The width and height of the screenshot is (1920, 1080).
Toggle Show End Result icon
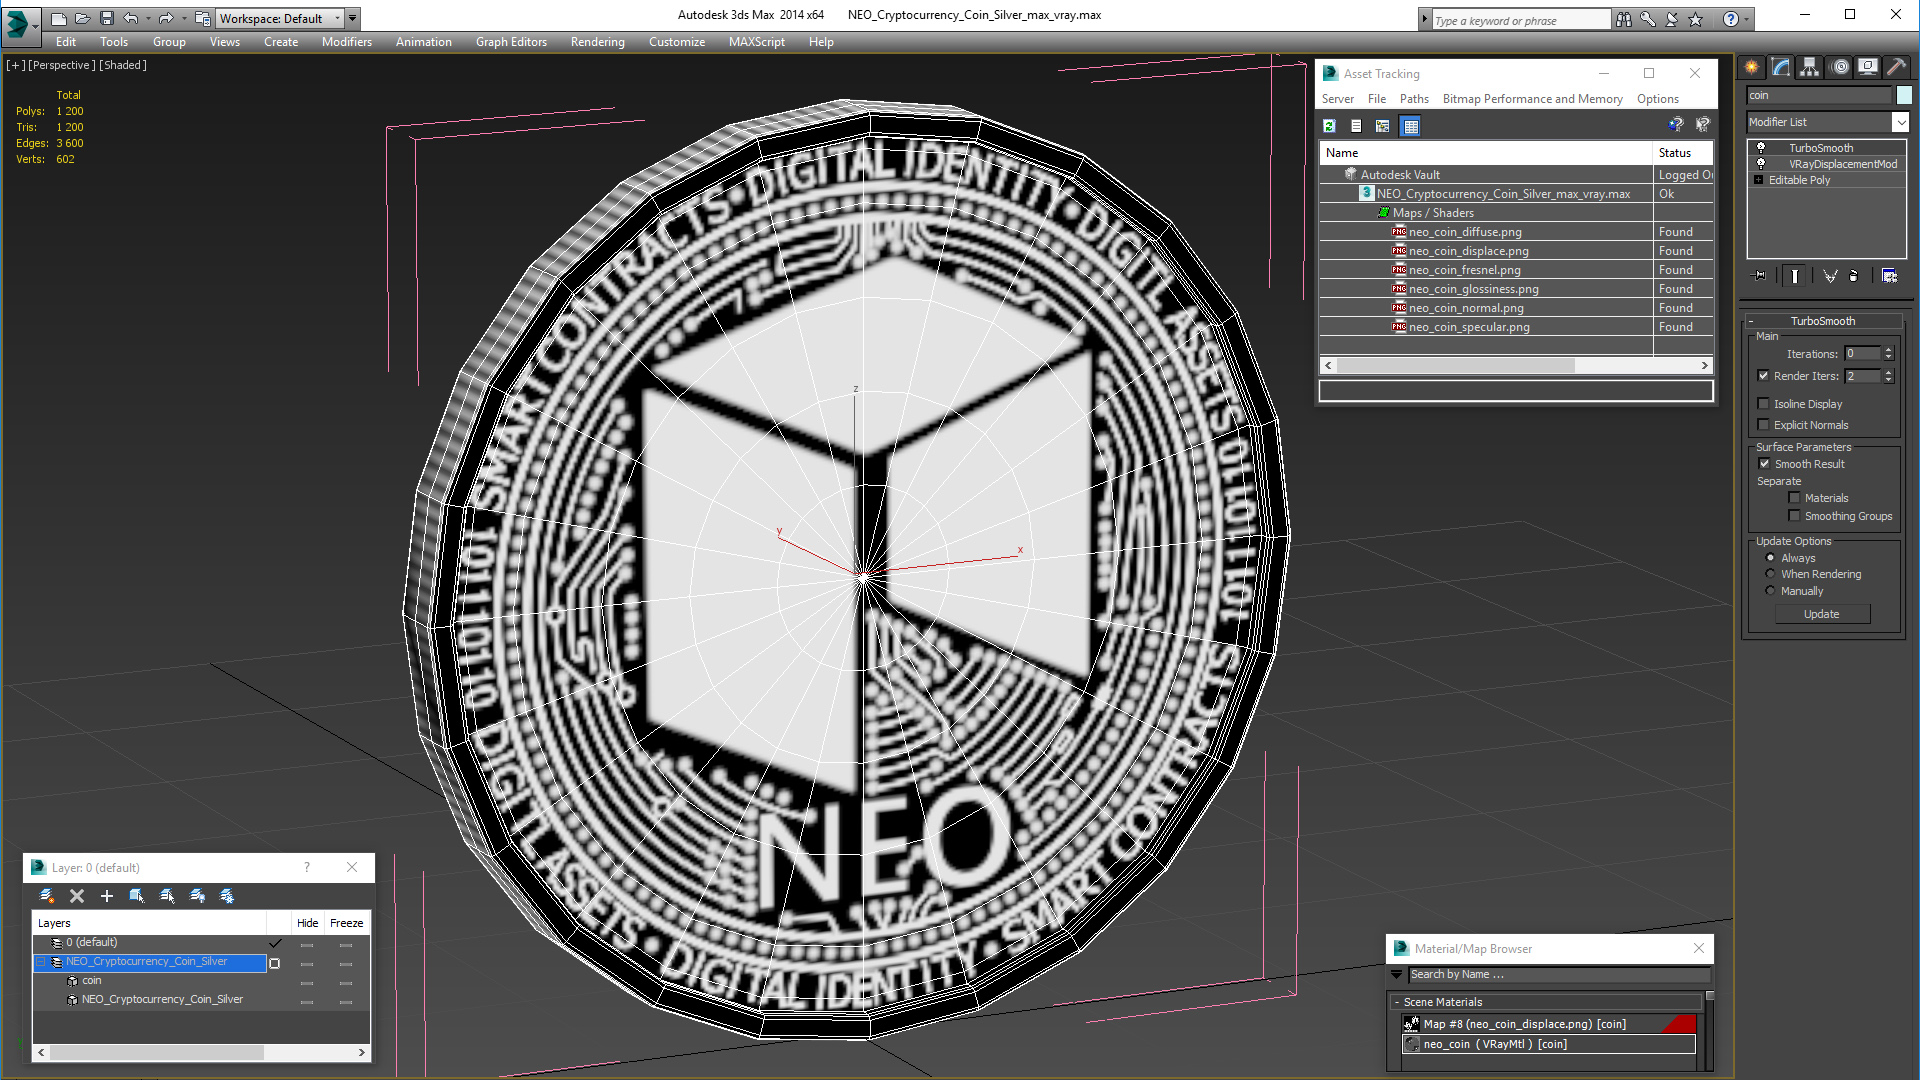(1795, 276)
